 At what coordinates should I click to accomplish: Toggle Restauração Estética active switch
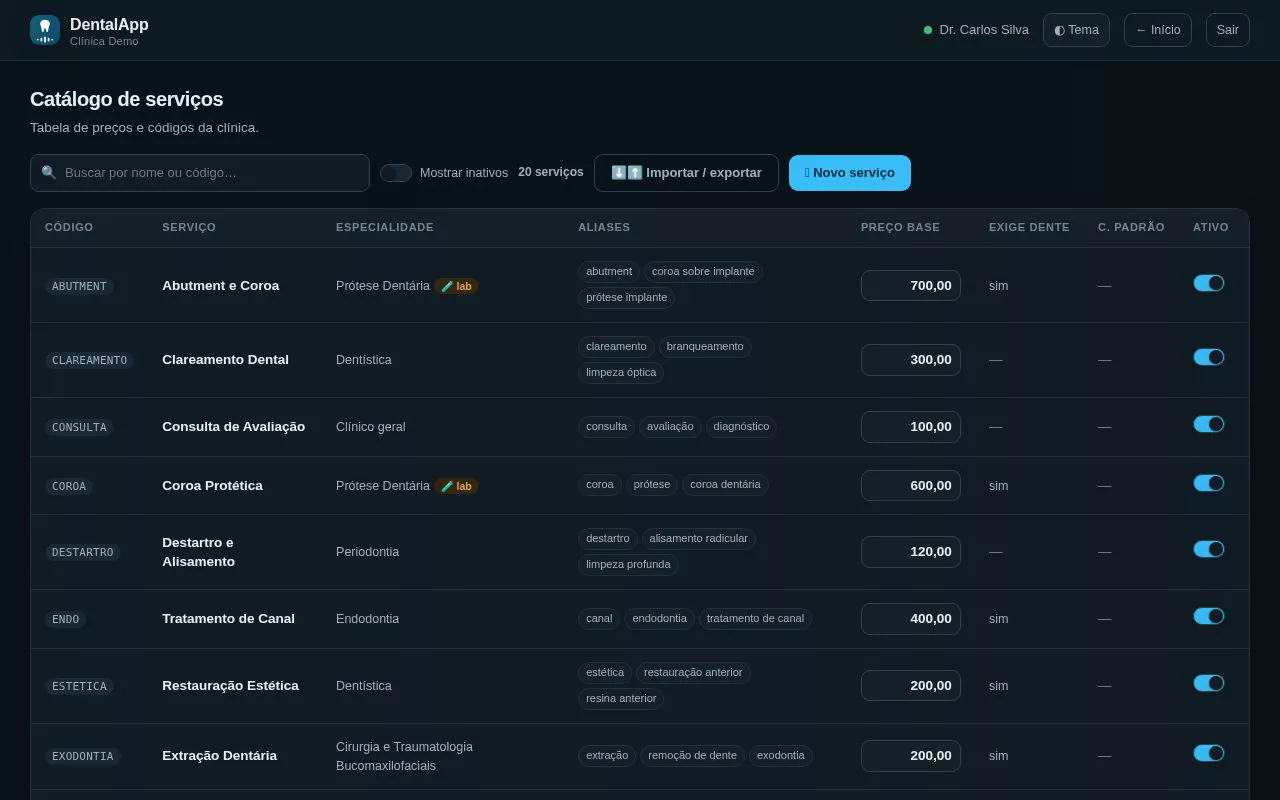1209,683
